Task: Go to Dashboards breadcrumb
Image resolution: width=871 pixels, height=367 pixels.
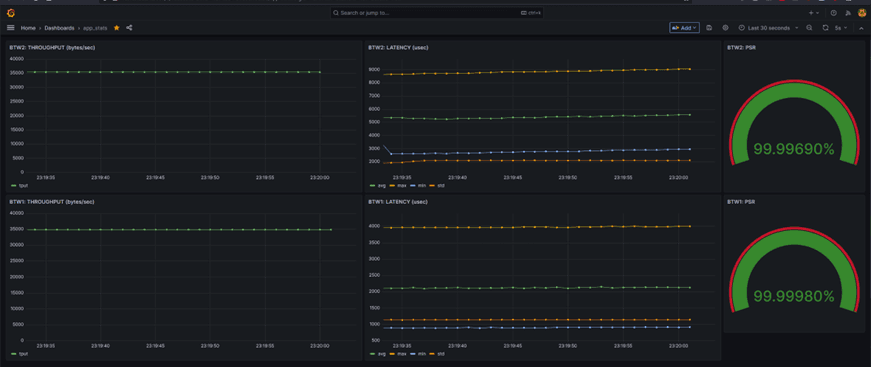Action: point(59,28)
